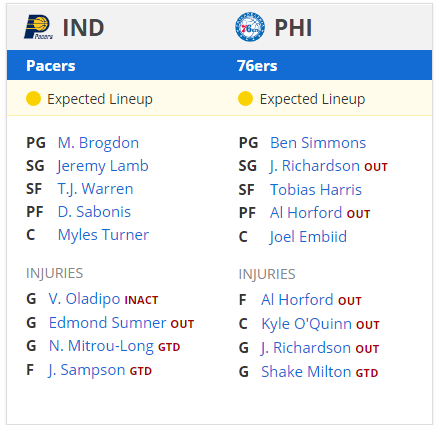439x425 pixels.
Task: Click the Philadelphia 76ers team logo
Action: coord(250,27)
